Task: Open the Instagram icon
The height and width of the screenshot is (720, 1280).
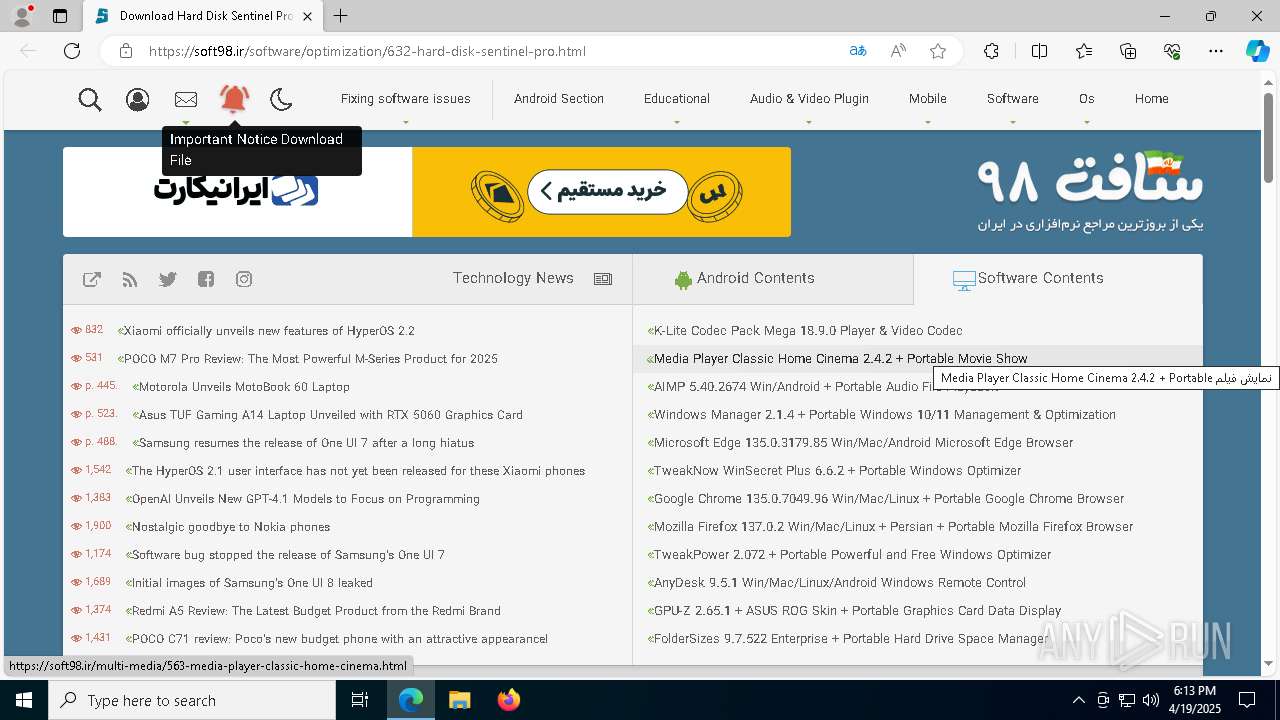Action: [244, 279]
